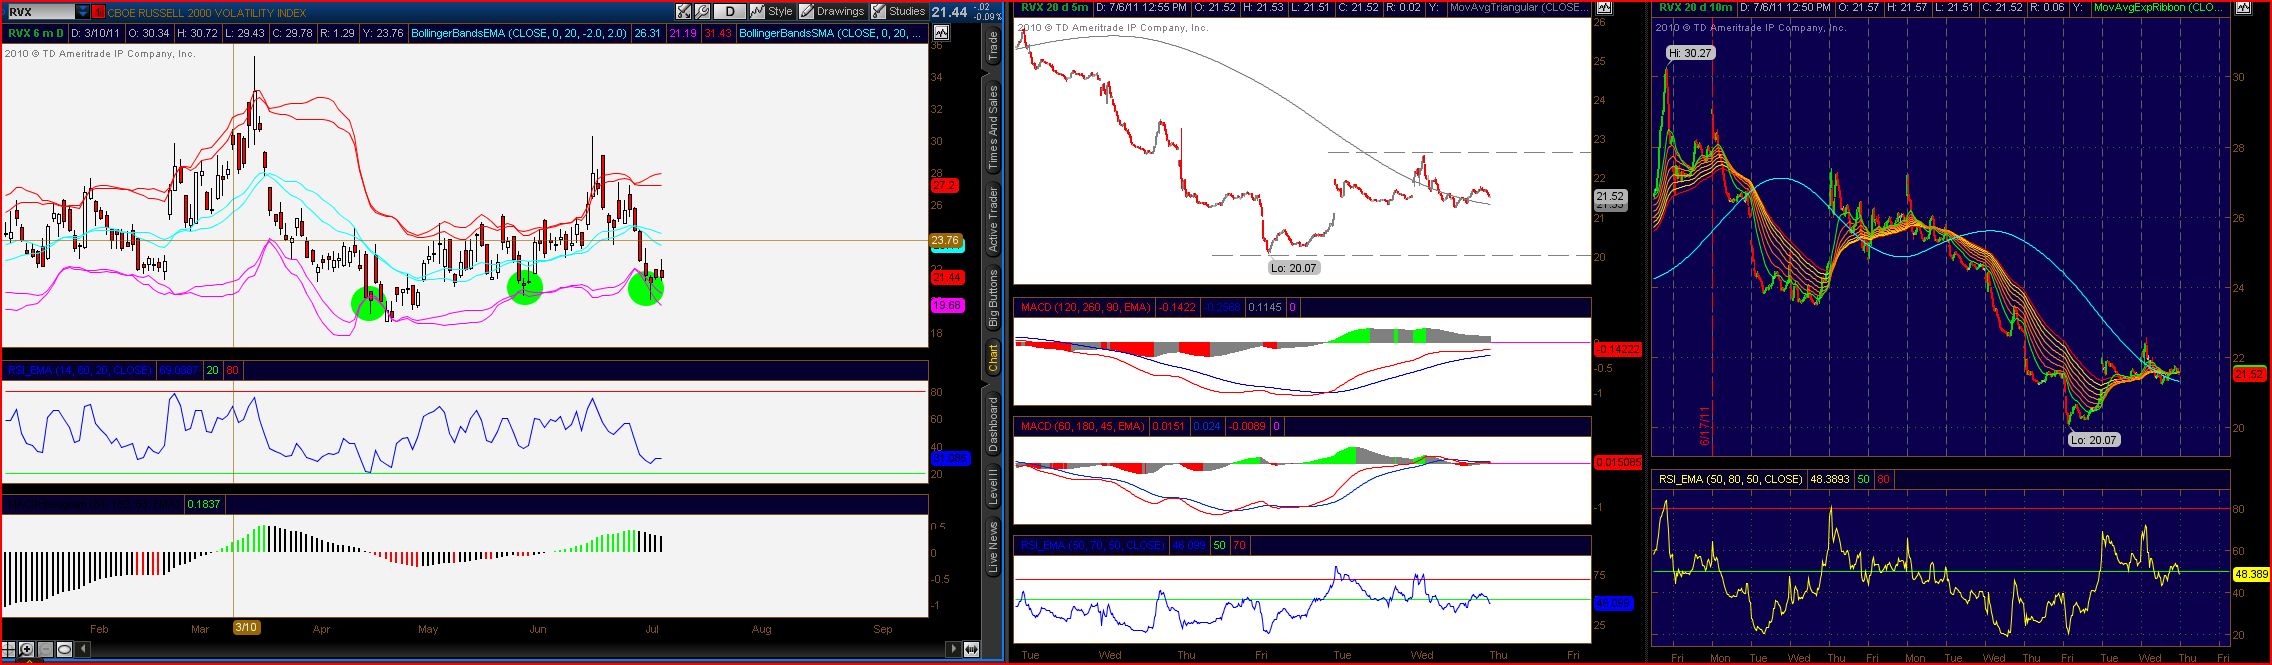Viewport: 2272px width, 665px height.
Task: Click CBOE RUSSELL 2000 VOLATILITY INDEX title
Action: [207, 12]
